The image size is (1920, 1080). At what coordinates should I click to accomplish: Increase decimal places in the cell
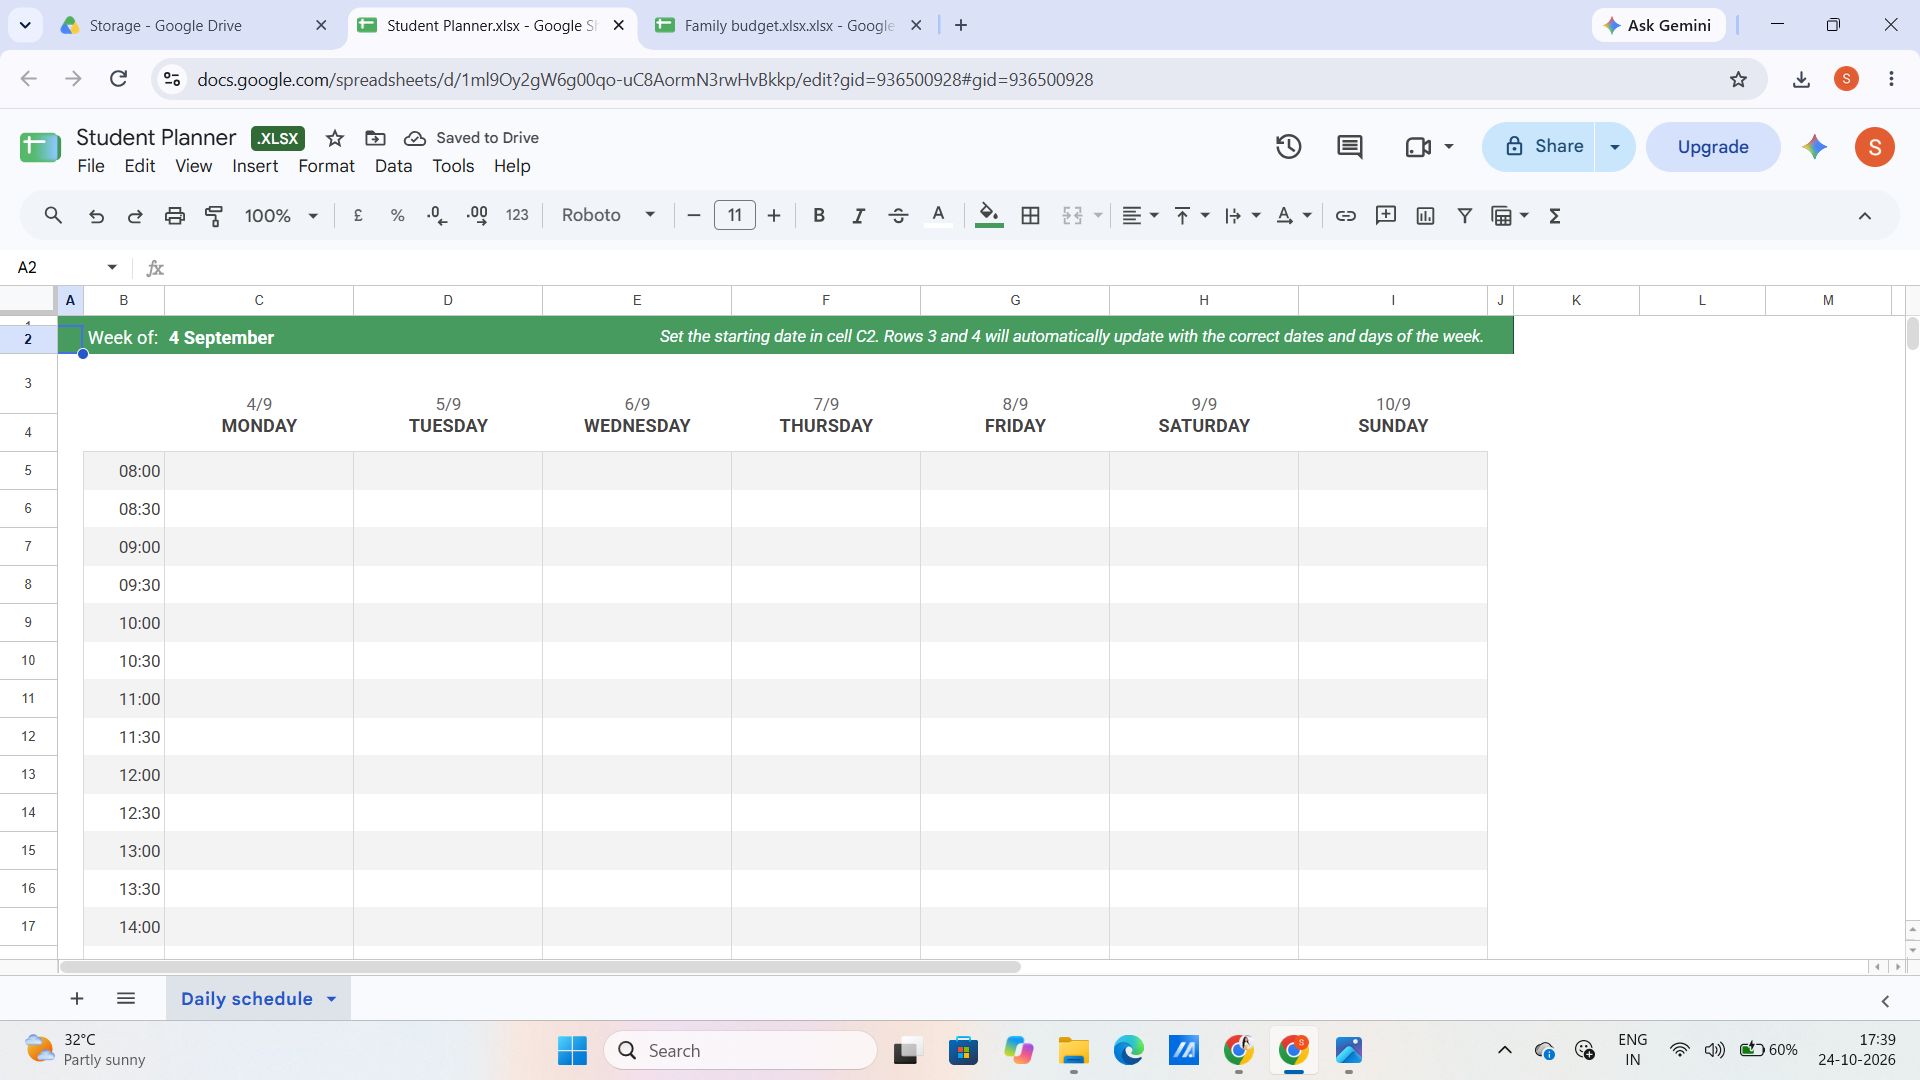tap(477, 216)
